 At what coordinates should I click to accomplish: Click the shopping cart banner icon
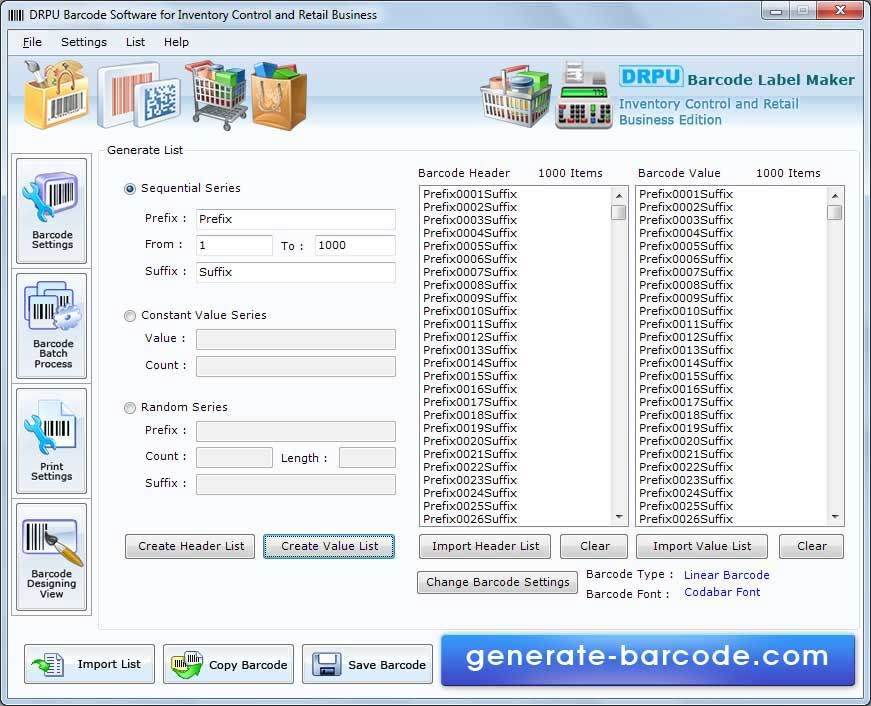[x=217, y=94]
